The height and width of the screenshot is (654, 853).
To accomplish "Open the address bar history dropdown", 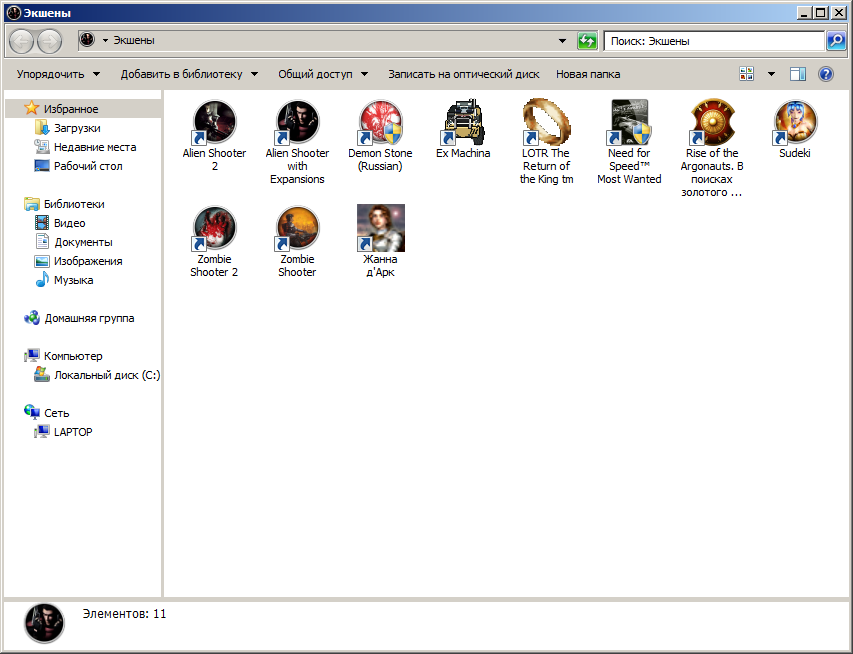I will [563, 41].
